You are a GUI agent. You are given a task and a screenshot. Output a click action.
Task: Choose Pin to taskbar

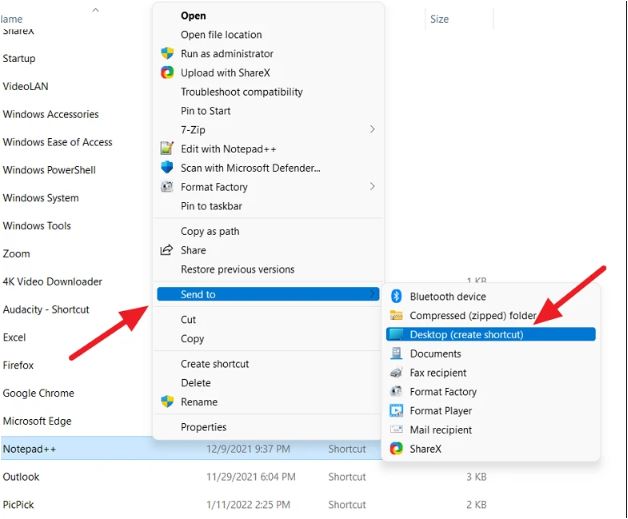point(211,206)
